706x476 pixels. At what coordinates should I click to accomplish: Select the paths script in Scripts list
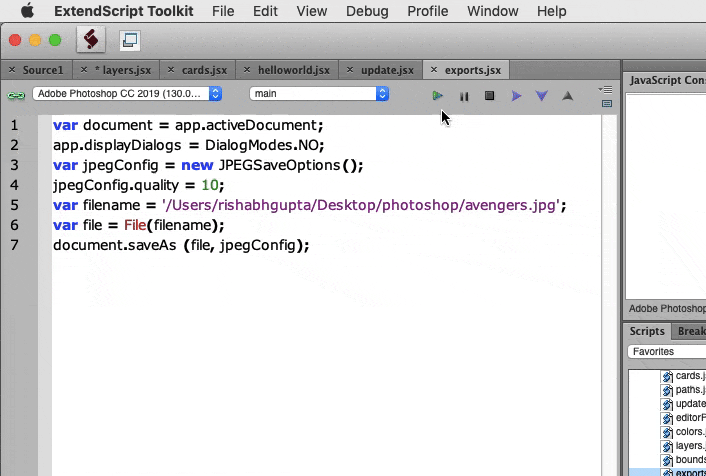tap(684, 390)
